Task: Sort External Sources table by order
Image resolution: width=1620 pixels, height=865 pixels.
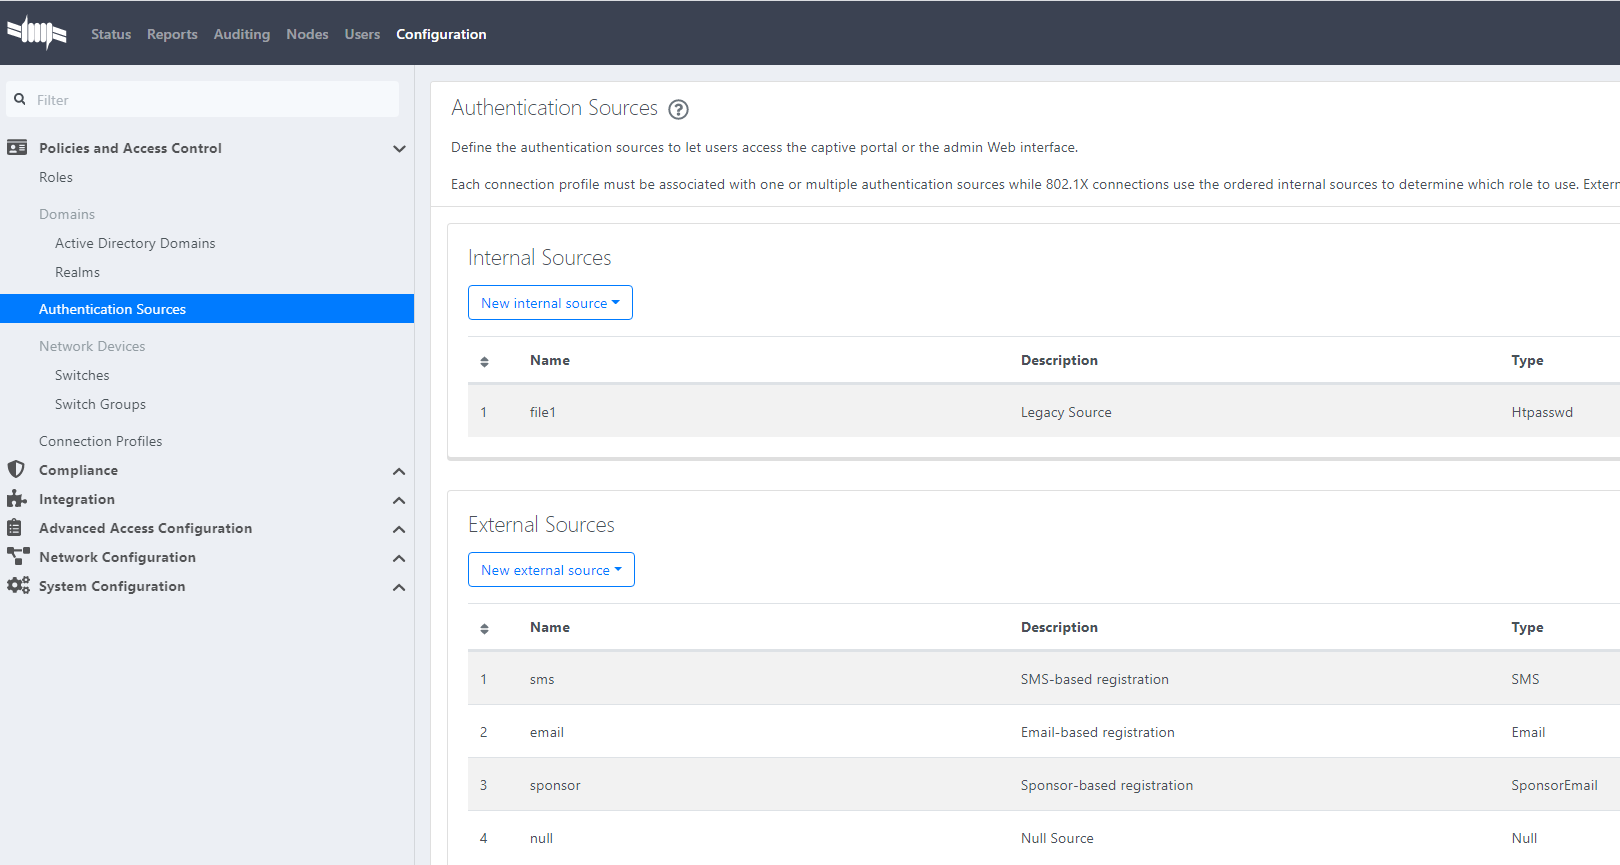Action: pos(484,628)
